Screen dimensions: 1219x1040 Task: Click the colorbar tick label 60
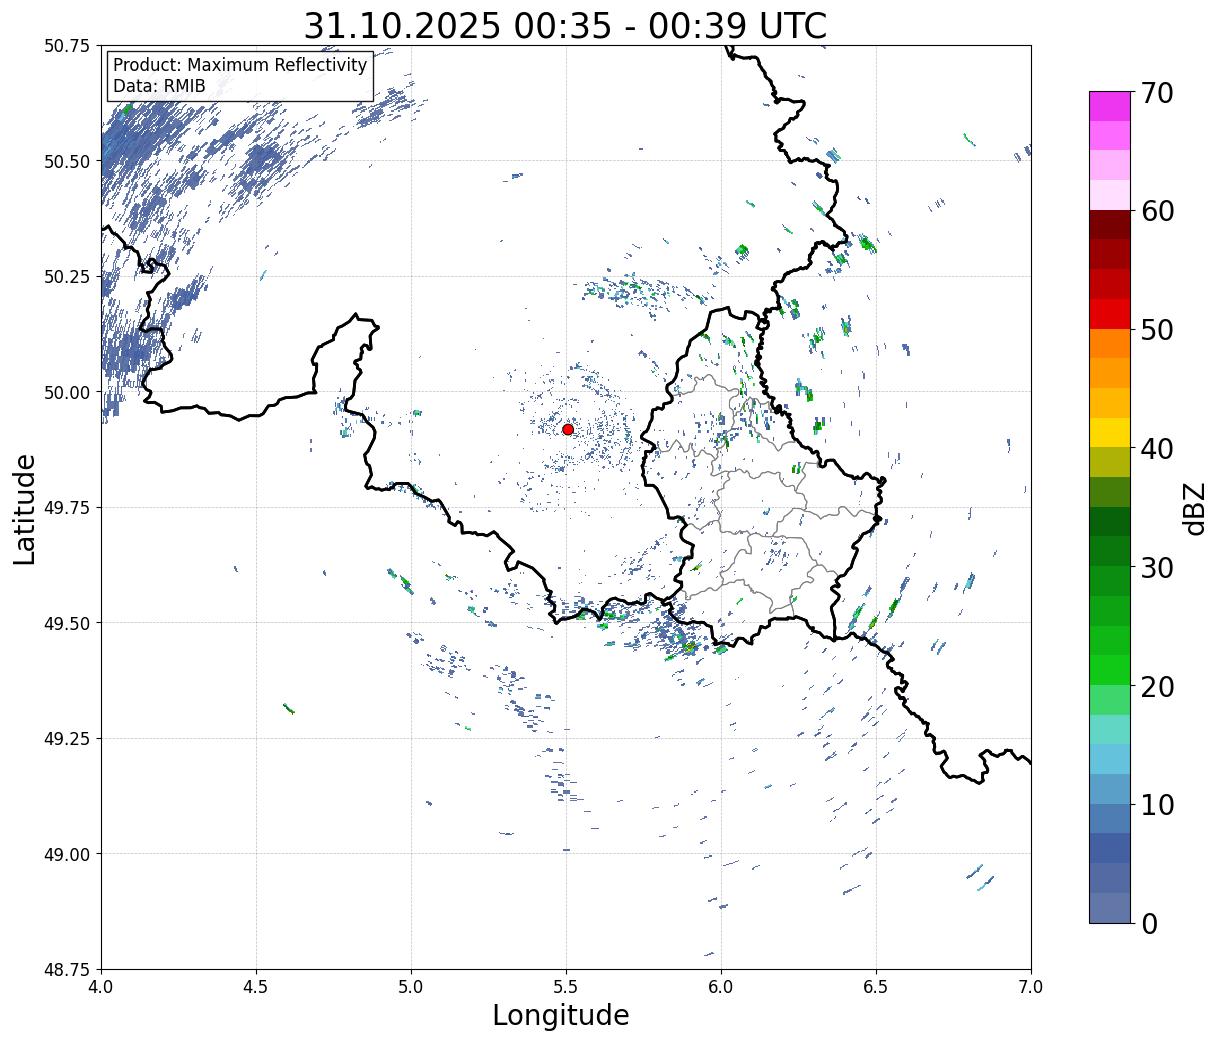click(x=1157, y=211)
